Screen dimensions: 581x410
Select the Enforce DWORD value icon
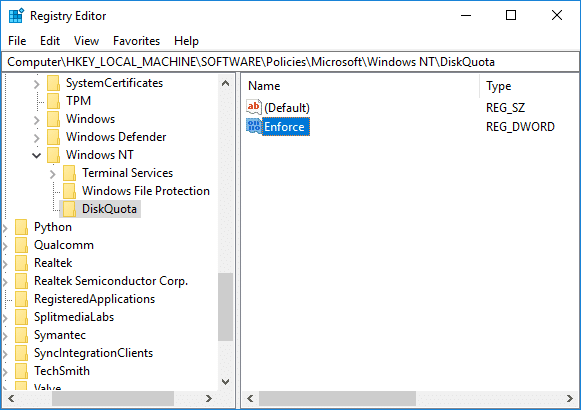point(254,126)
